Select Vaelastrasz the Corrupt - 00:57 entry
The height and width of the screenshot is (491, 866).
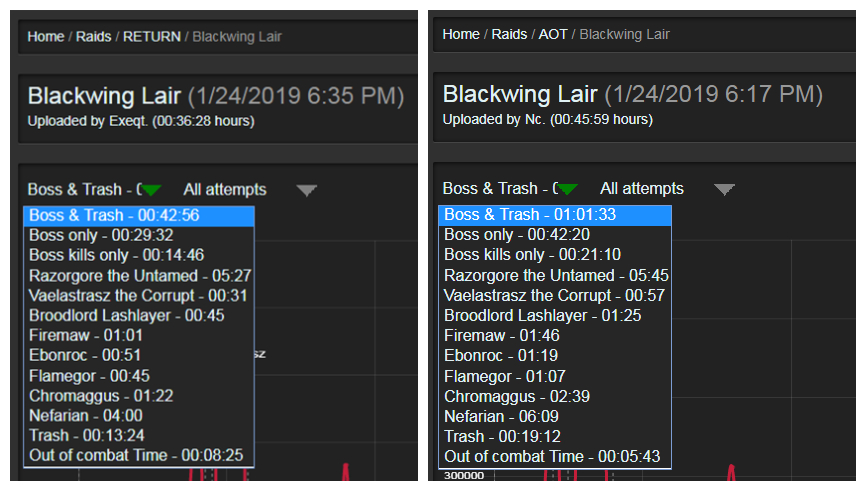pos(554,295)
